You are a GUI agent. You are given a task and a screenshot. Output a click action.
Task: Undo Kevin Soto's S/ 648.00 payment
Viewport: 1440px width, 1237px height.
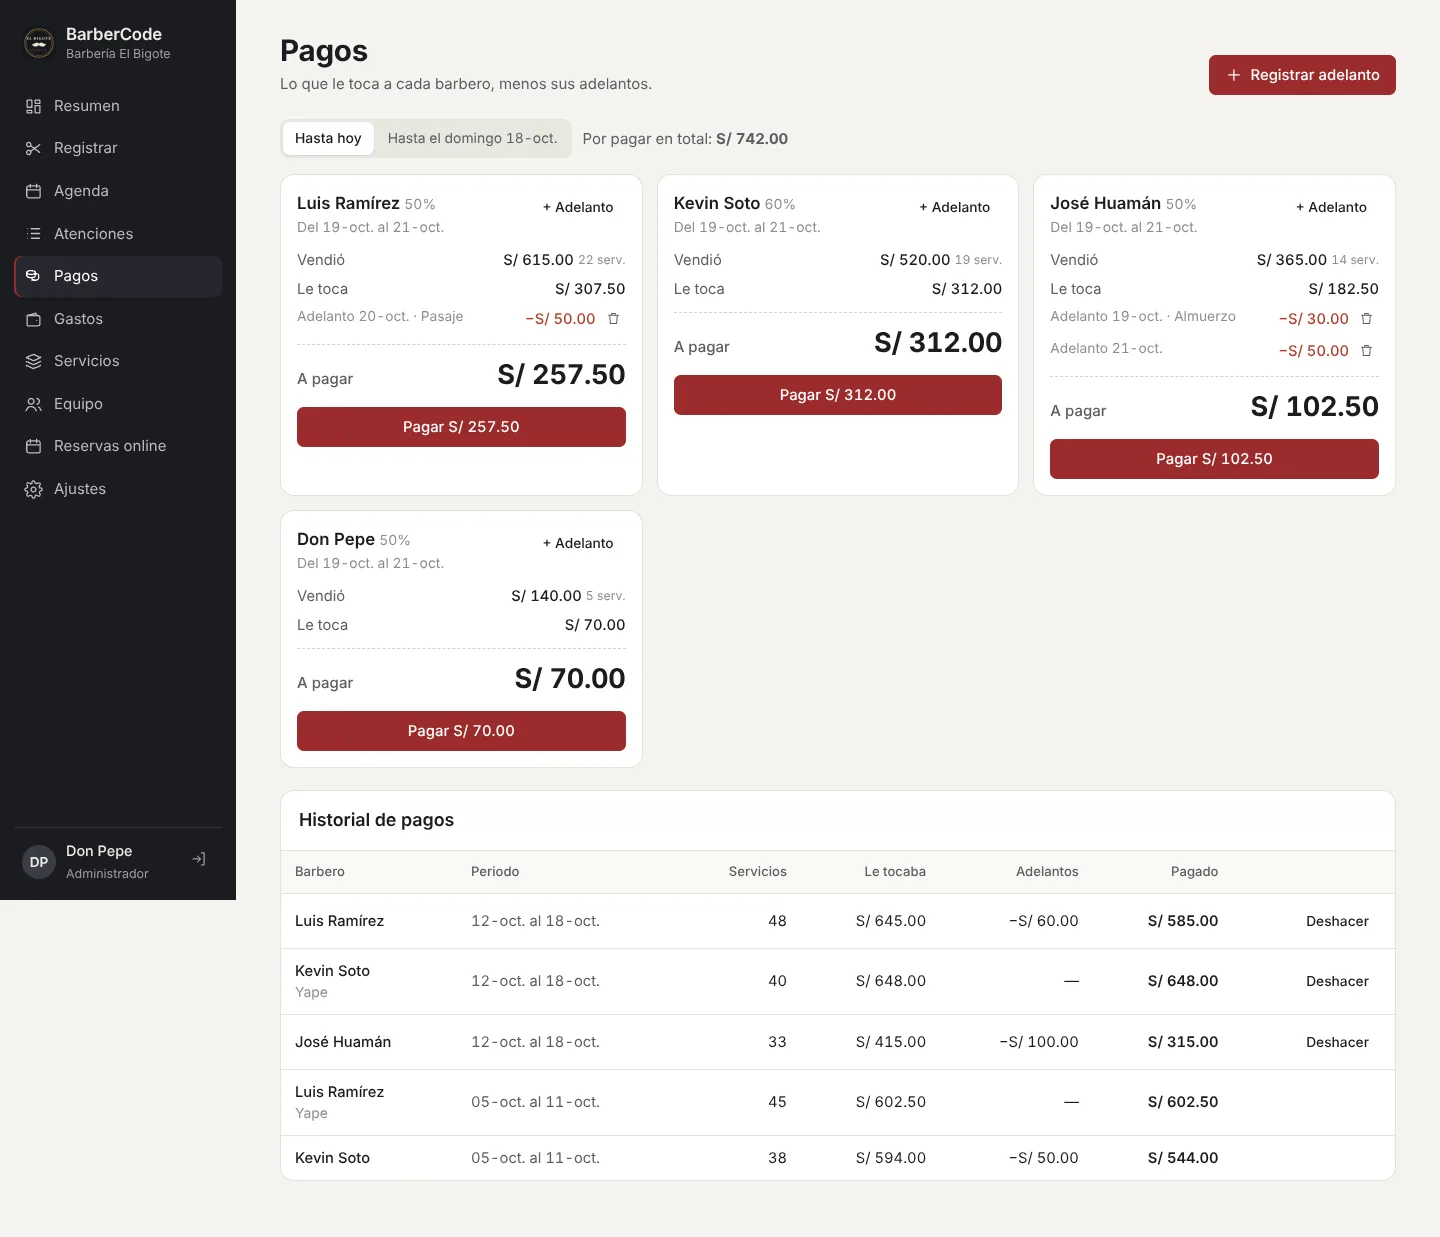click(1337, 981)
